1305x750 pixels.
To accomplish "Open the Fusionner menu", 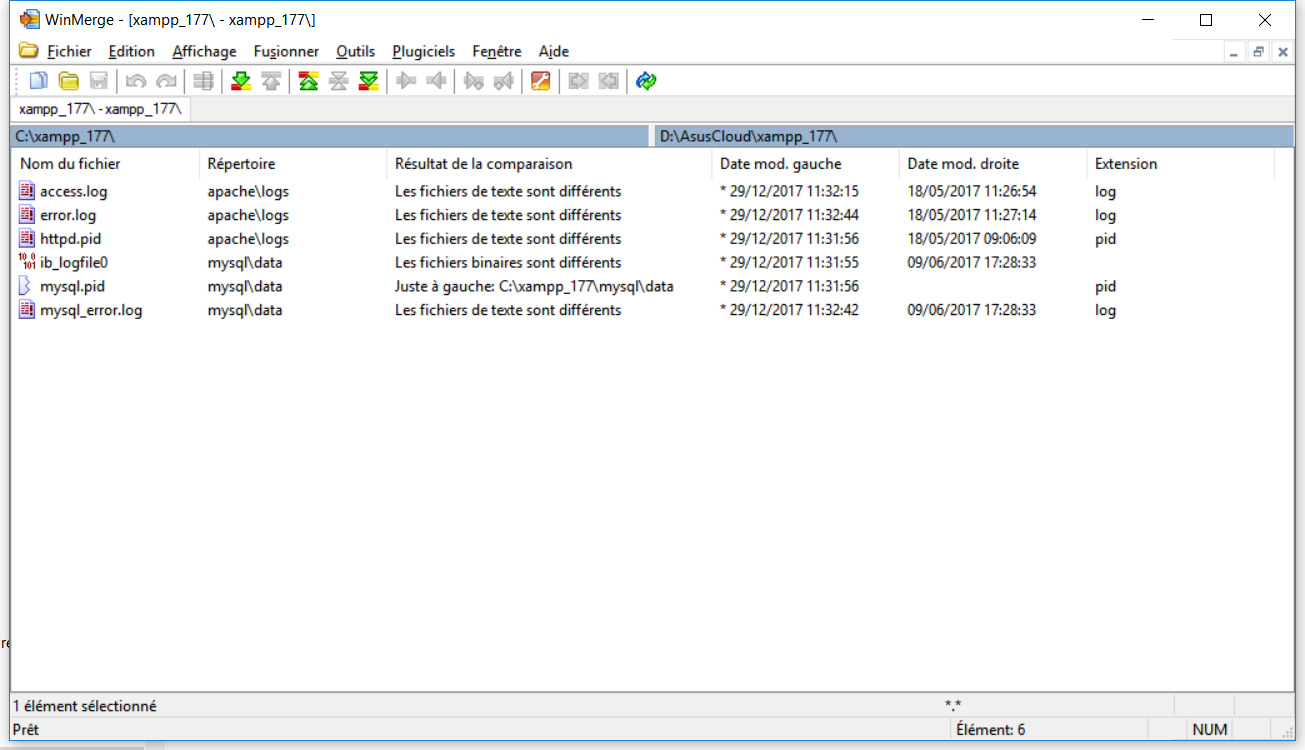I will click(286, 51).
